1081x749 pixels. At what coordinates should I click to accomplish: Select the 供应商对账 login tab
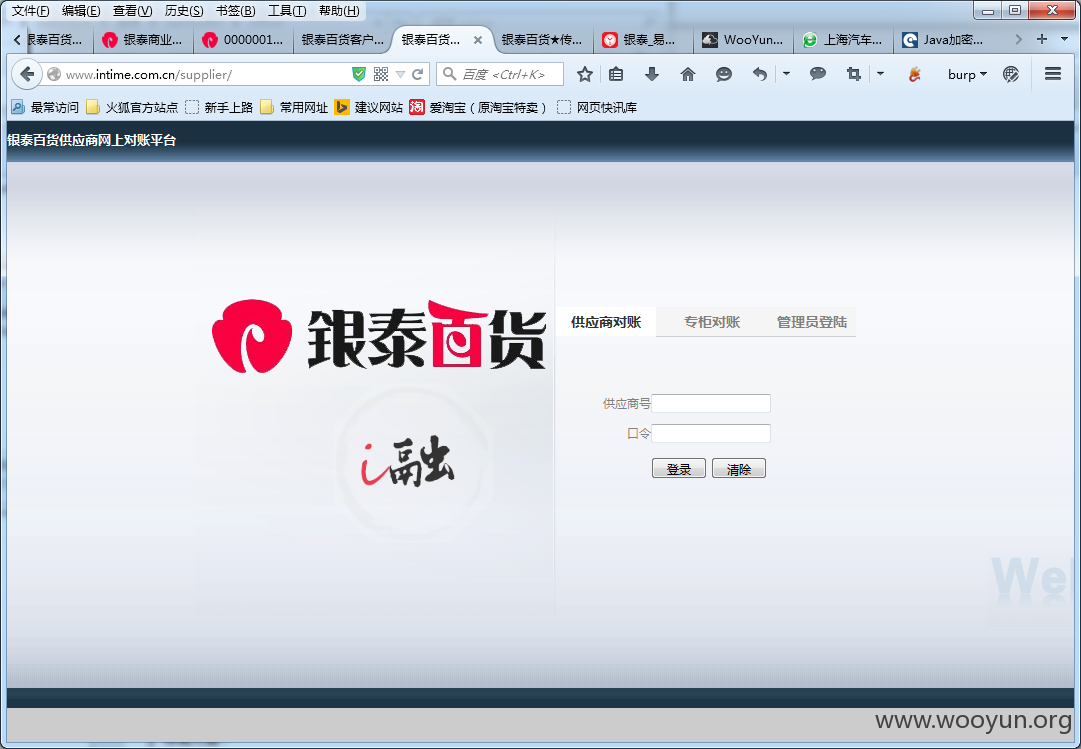pyautogui.click(x=606, y=322)
